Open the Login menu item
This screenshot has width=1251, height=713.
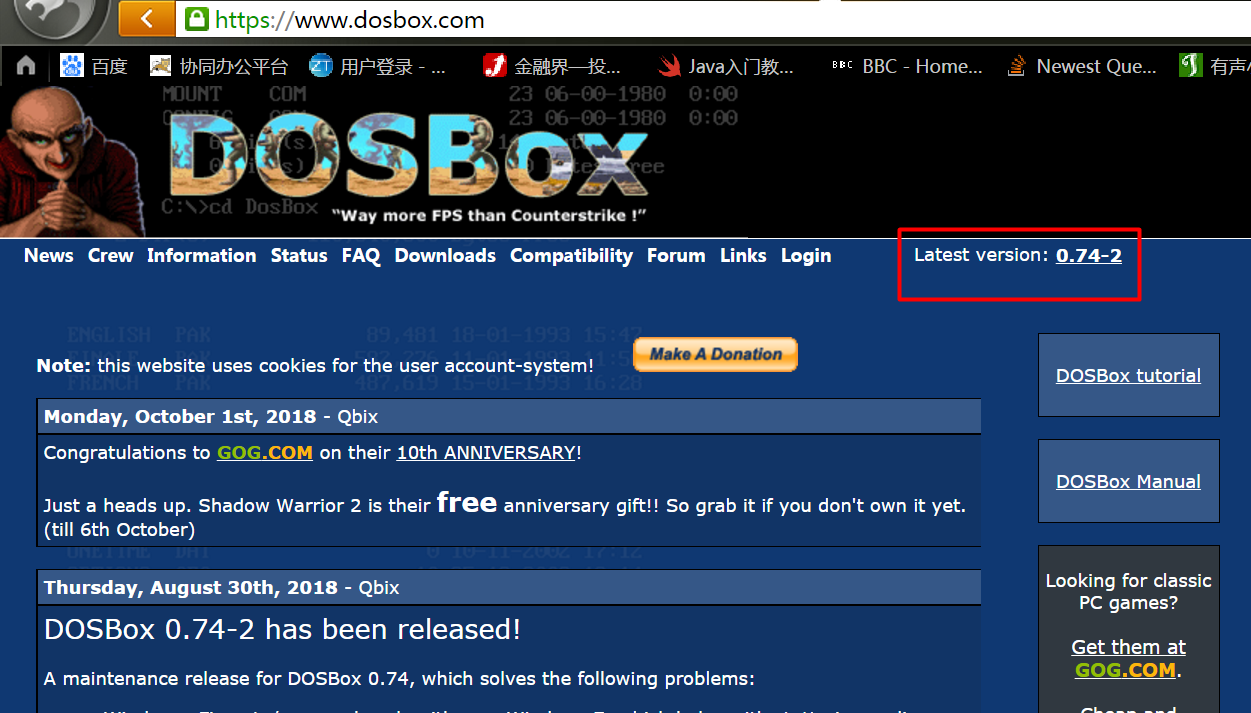tap(806, 256)
